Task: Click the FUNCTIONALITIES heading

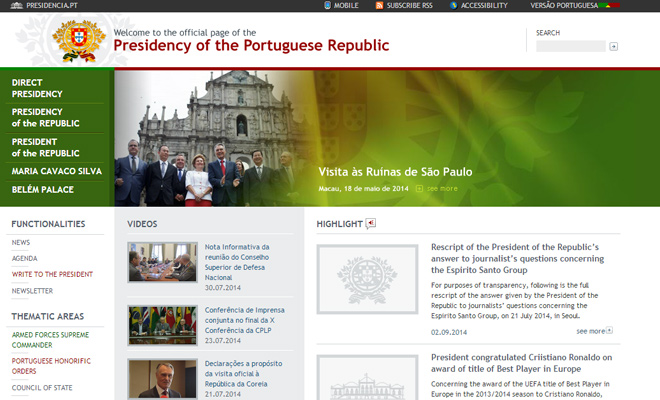Action: [x=48, y=224]
